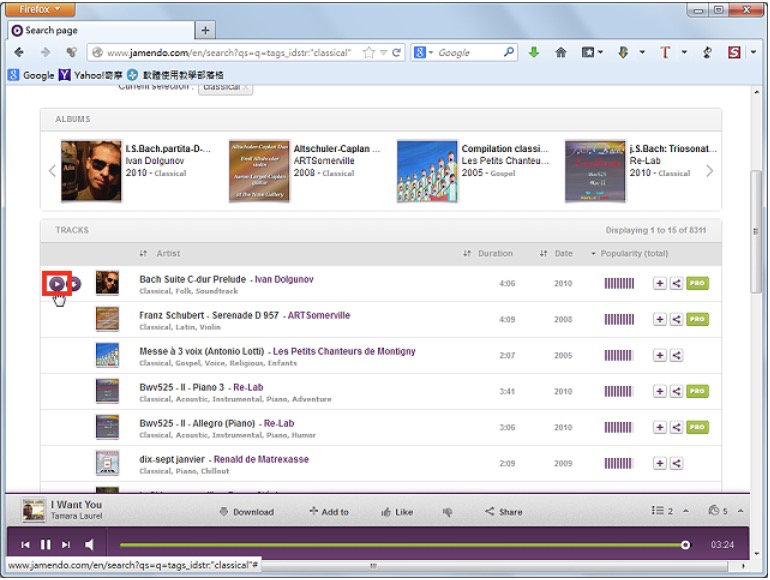This screenshot has width=770, height=580.
Task: Sort tracks by Duration
Action: (488, 253)
